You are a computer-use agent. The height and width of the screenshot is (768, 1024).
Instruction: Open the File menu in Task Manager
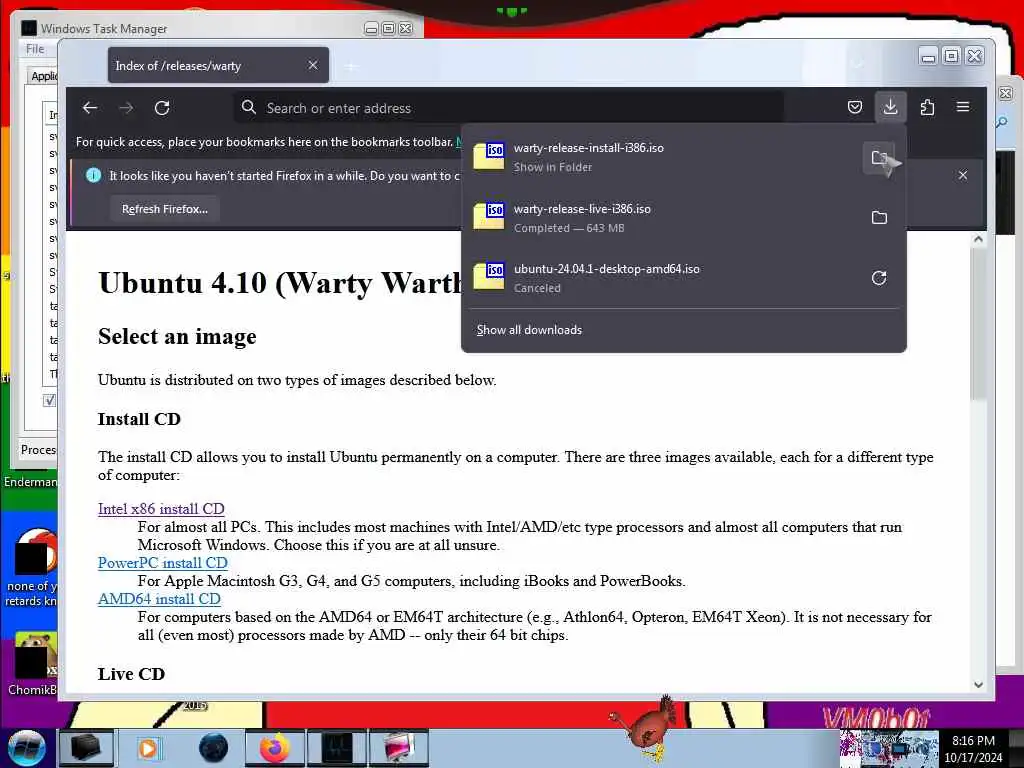coord(35,49)
